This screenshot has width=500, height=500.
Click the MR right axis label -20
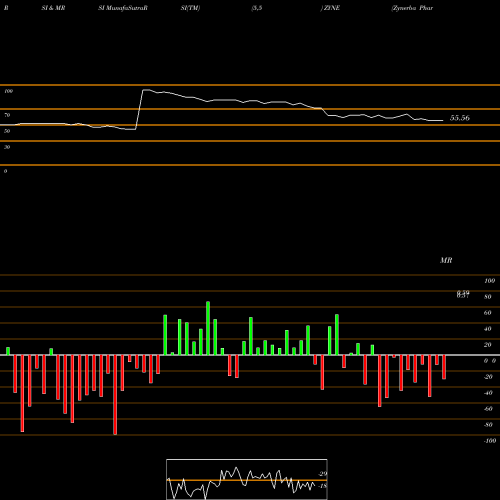click(x=488, y=377)
